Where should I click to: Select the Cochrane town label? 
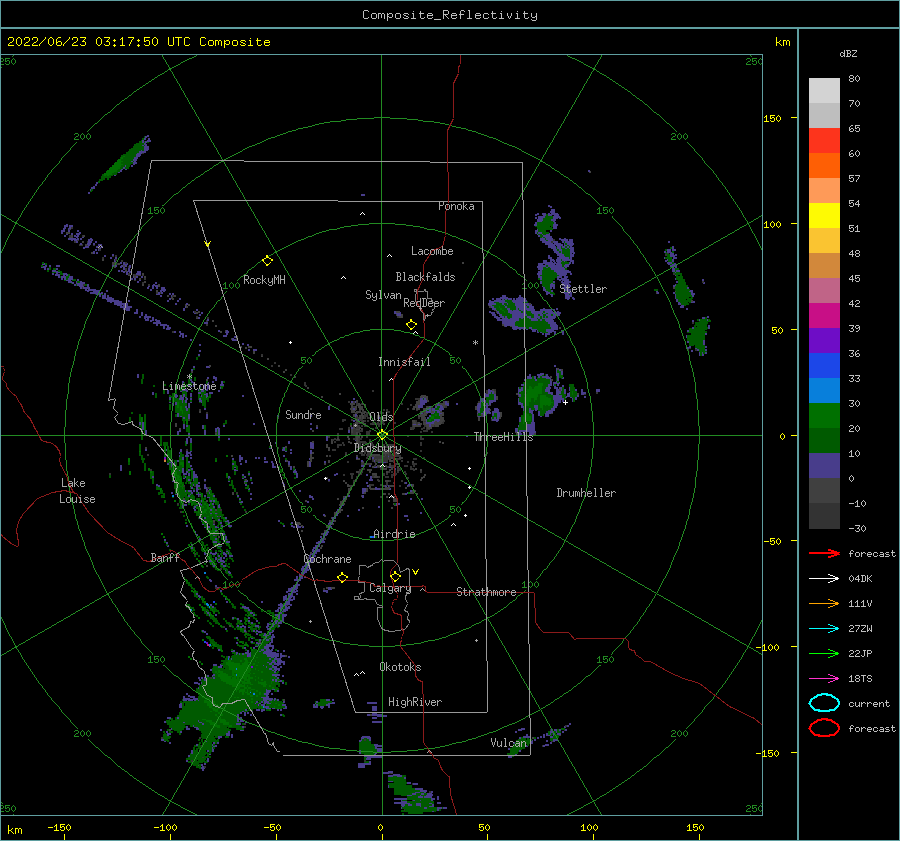click(x=327, y=559)
